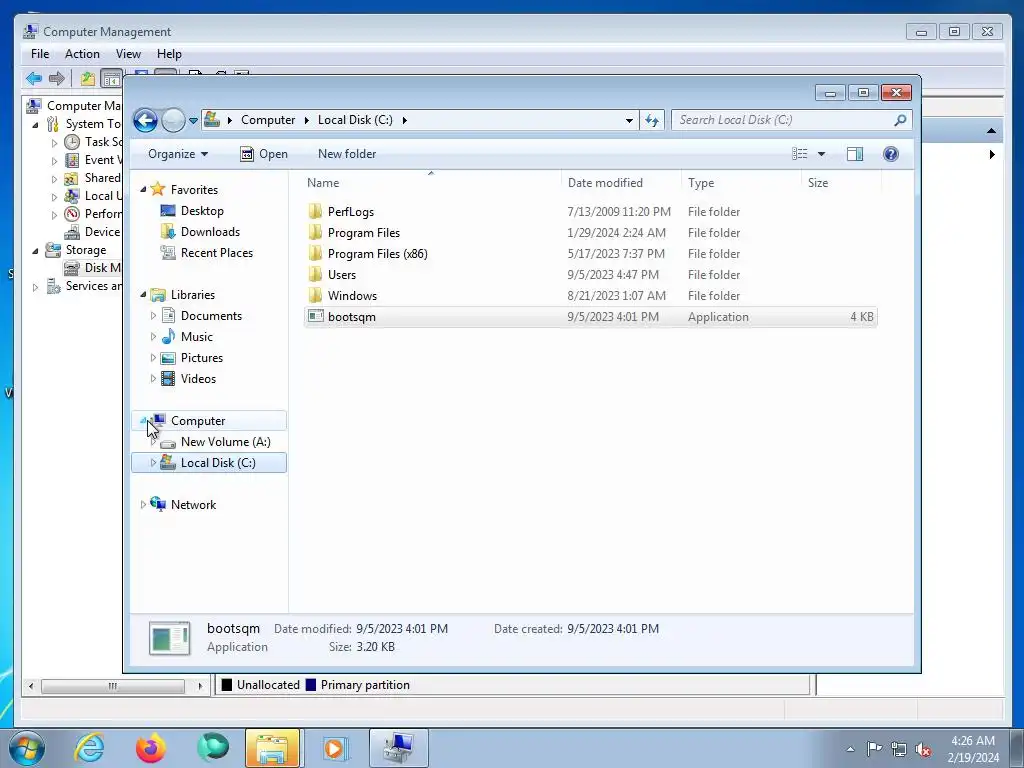Viewport: 1024px width, 768px height.
Task: Open Explorer help via the question mark
Action: [x=891, y=154]
